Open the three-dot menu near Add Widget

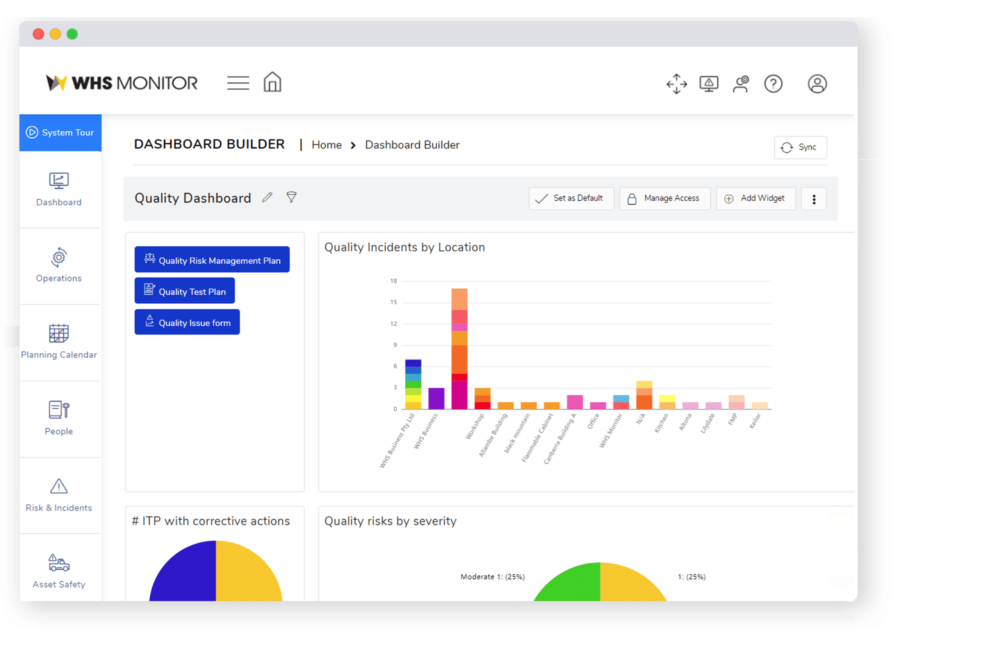pos(813,198)
